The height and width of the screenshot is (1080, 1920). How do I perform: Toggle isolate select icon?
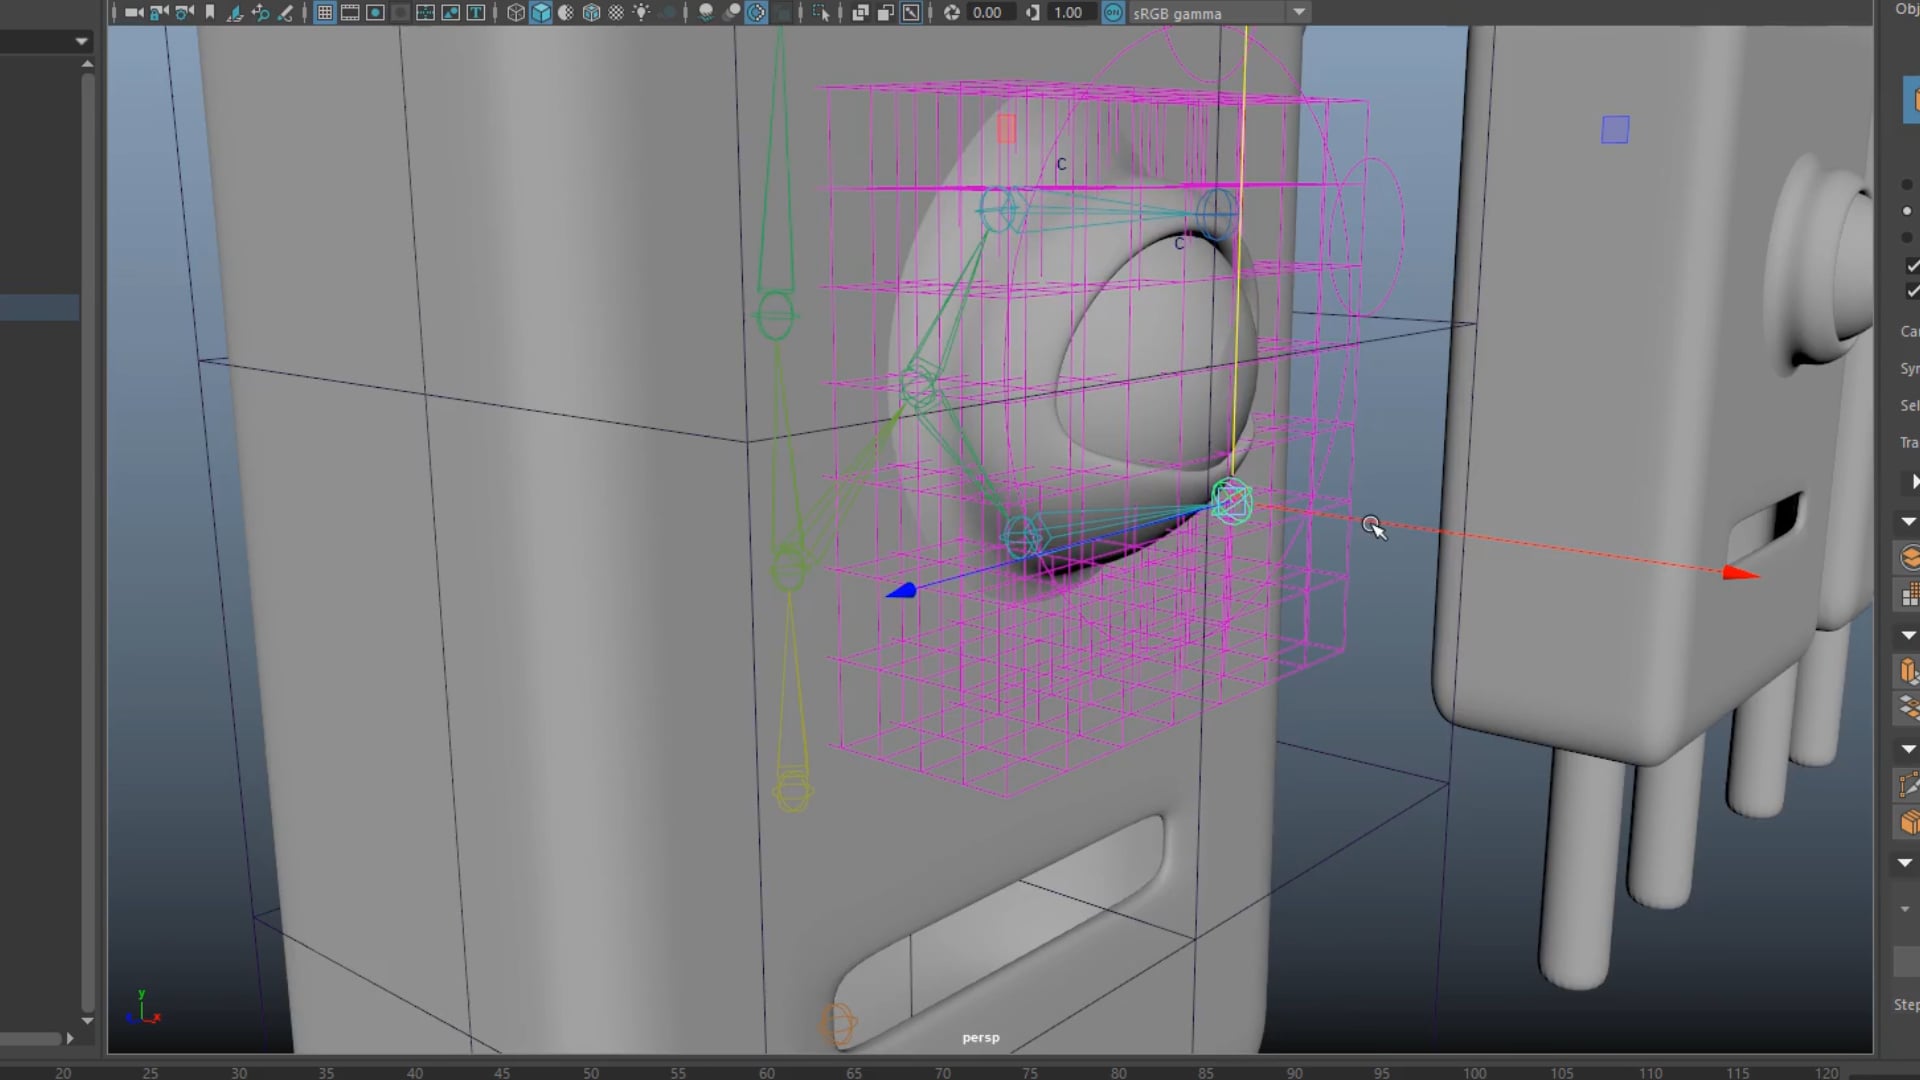(x=821, y=13)
